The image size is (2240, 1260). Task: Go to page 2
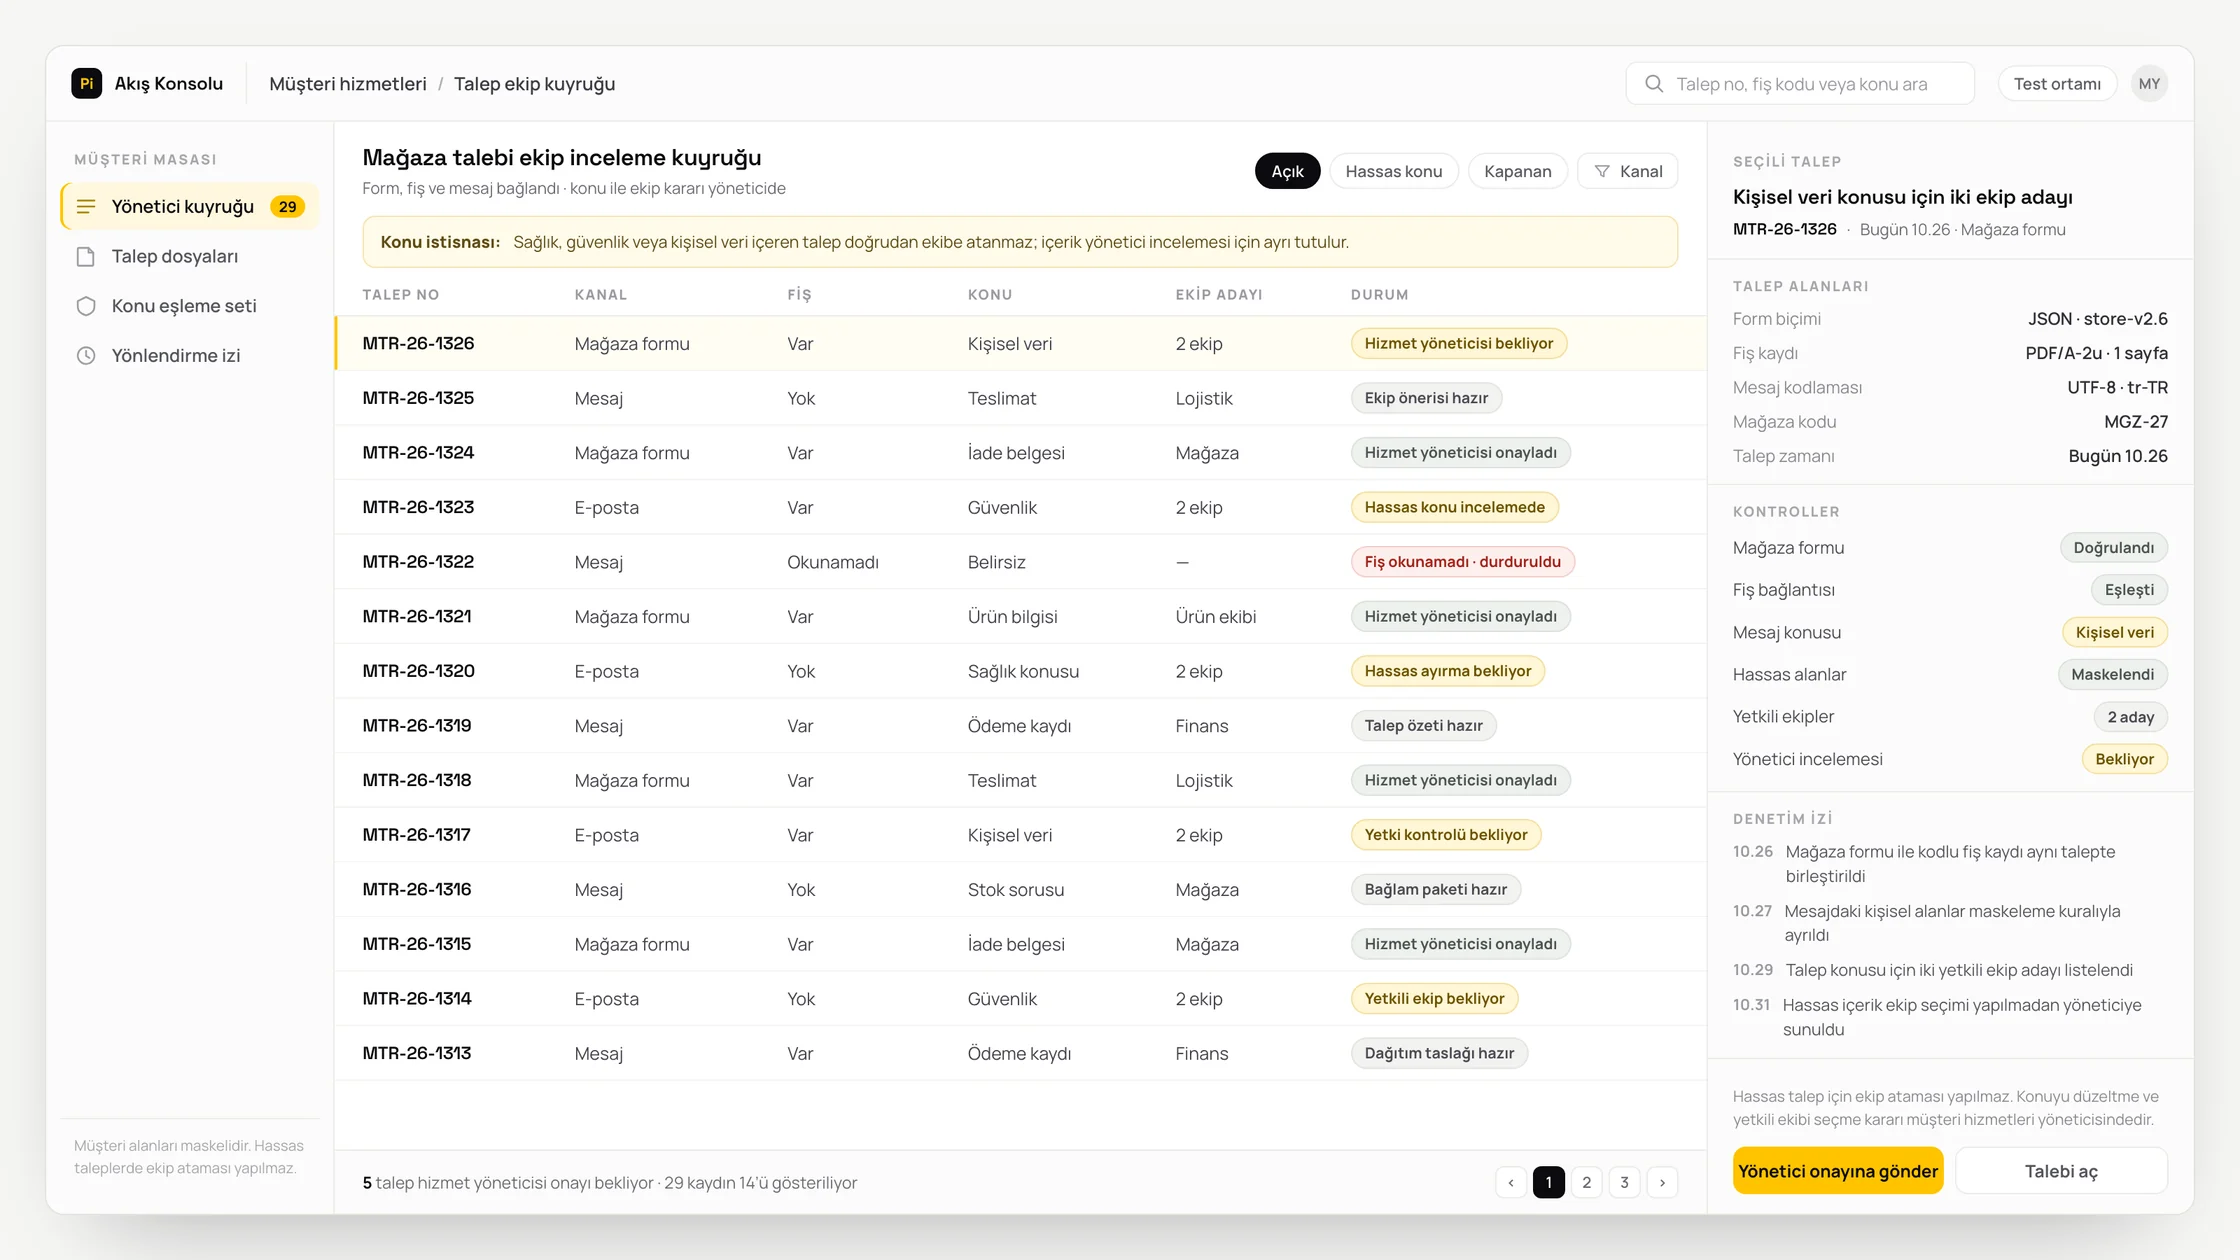point(1587,1183)
